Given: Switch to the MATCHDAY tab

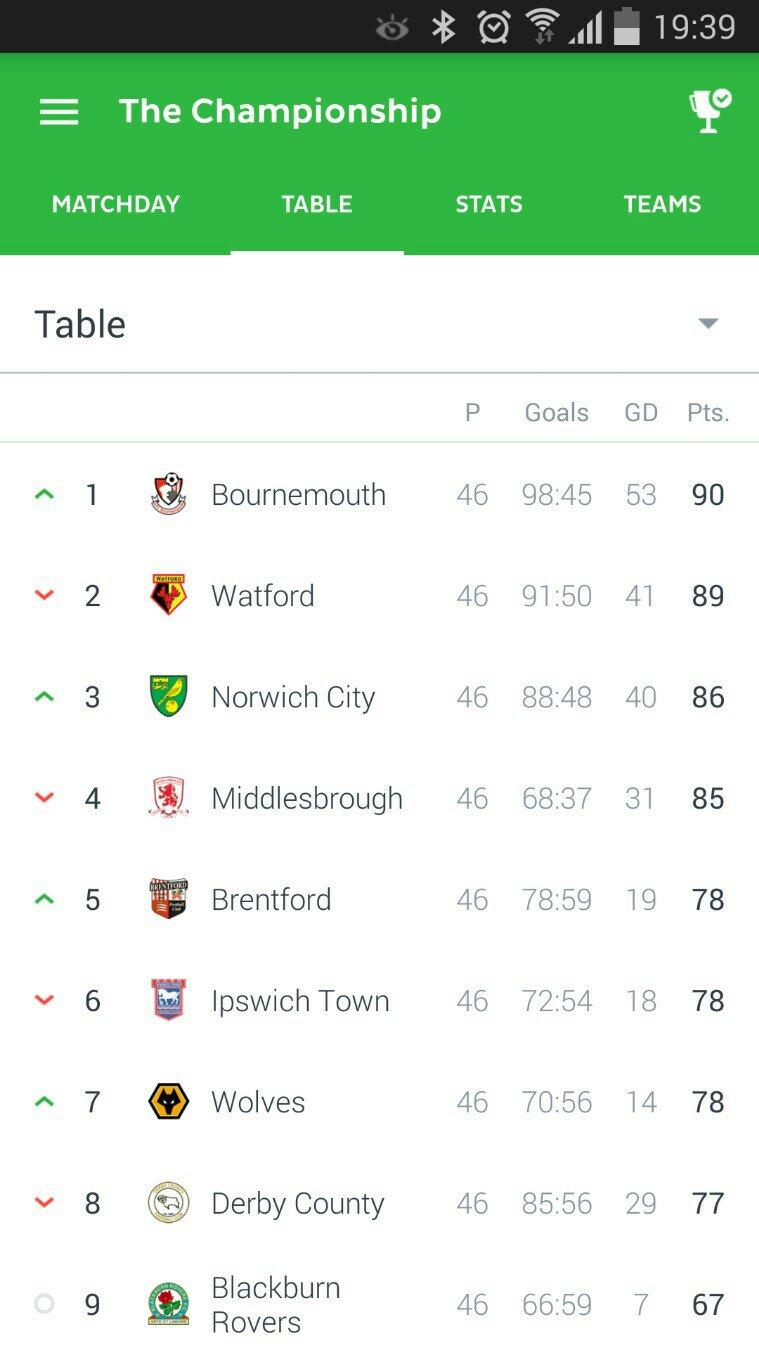Looking at the screenshot, I should [116, 204].
